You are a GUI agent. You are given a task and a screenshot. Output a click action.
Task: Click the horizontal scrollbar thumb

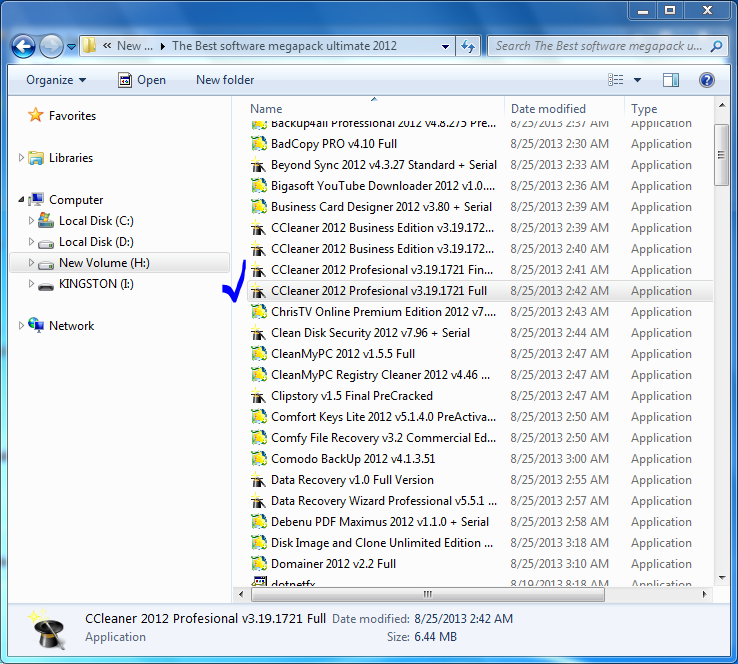pyautogui.click(x=427, y=594)
